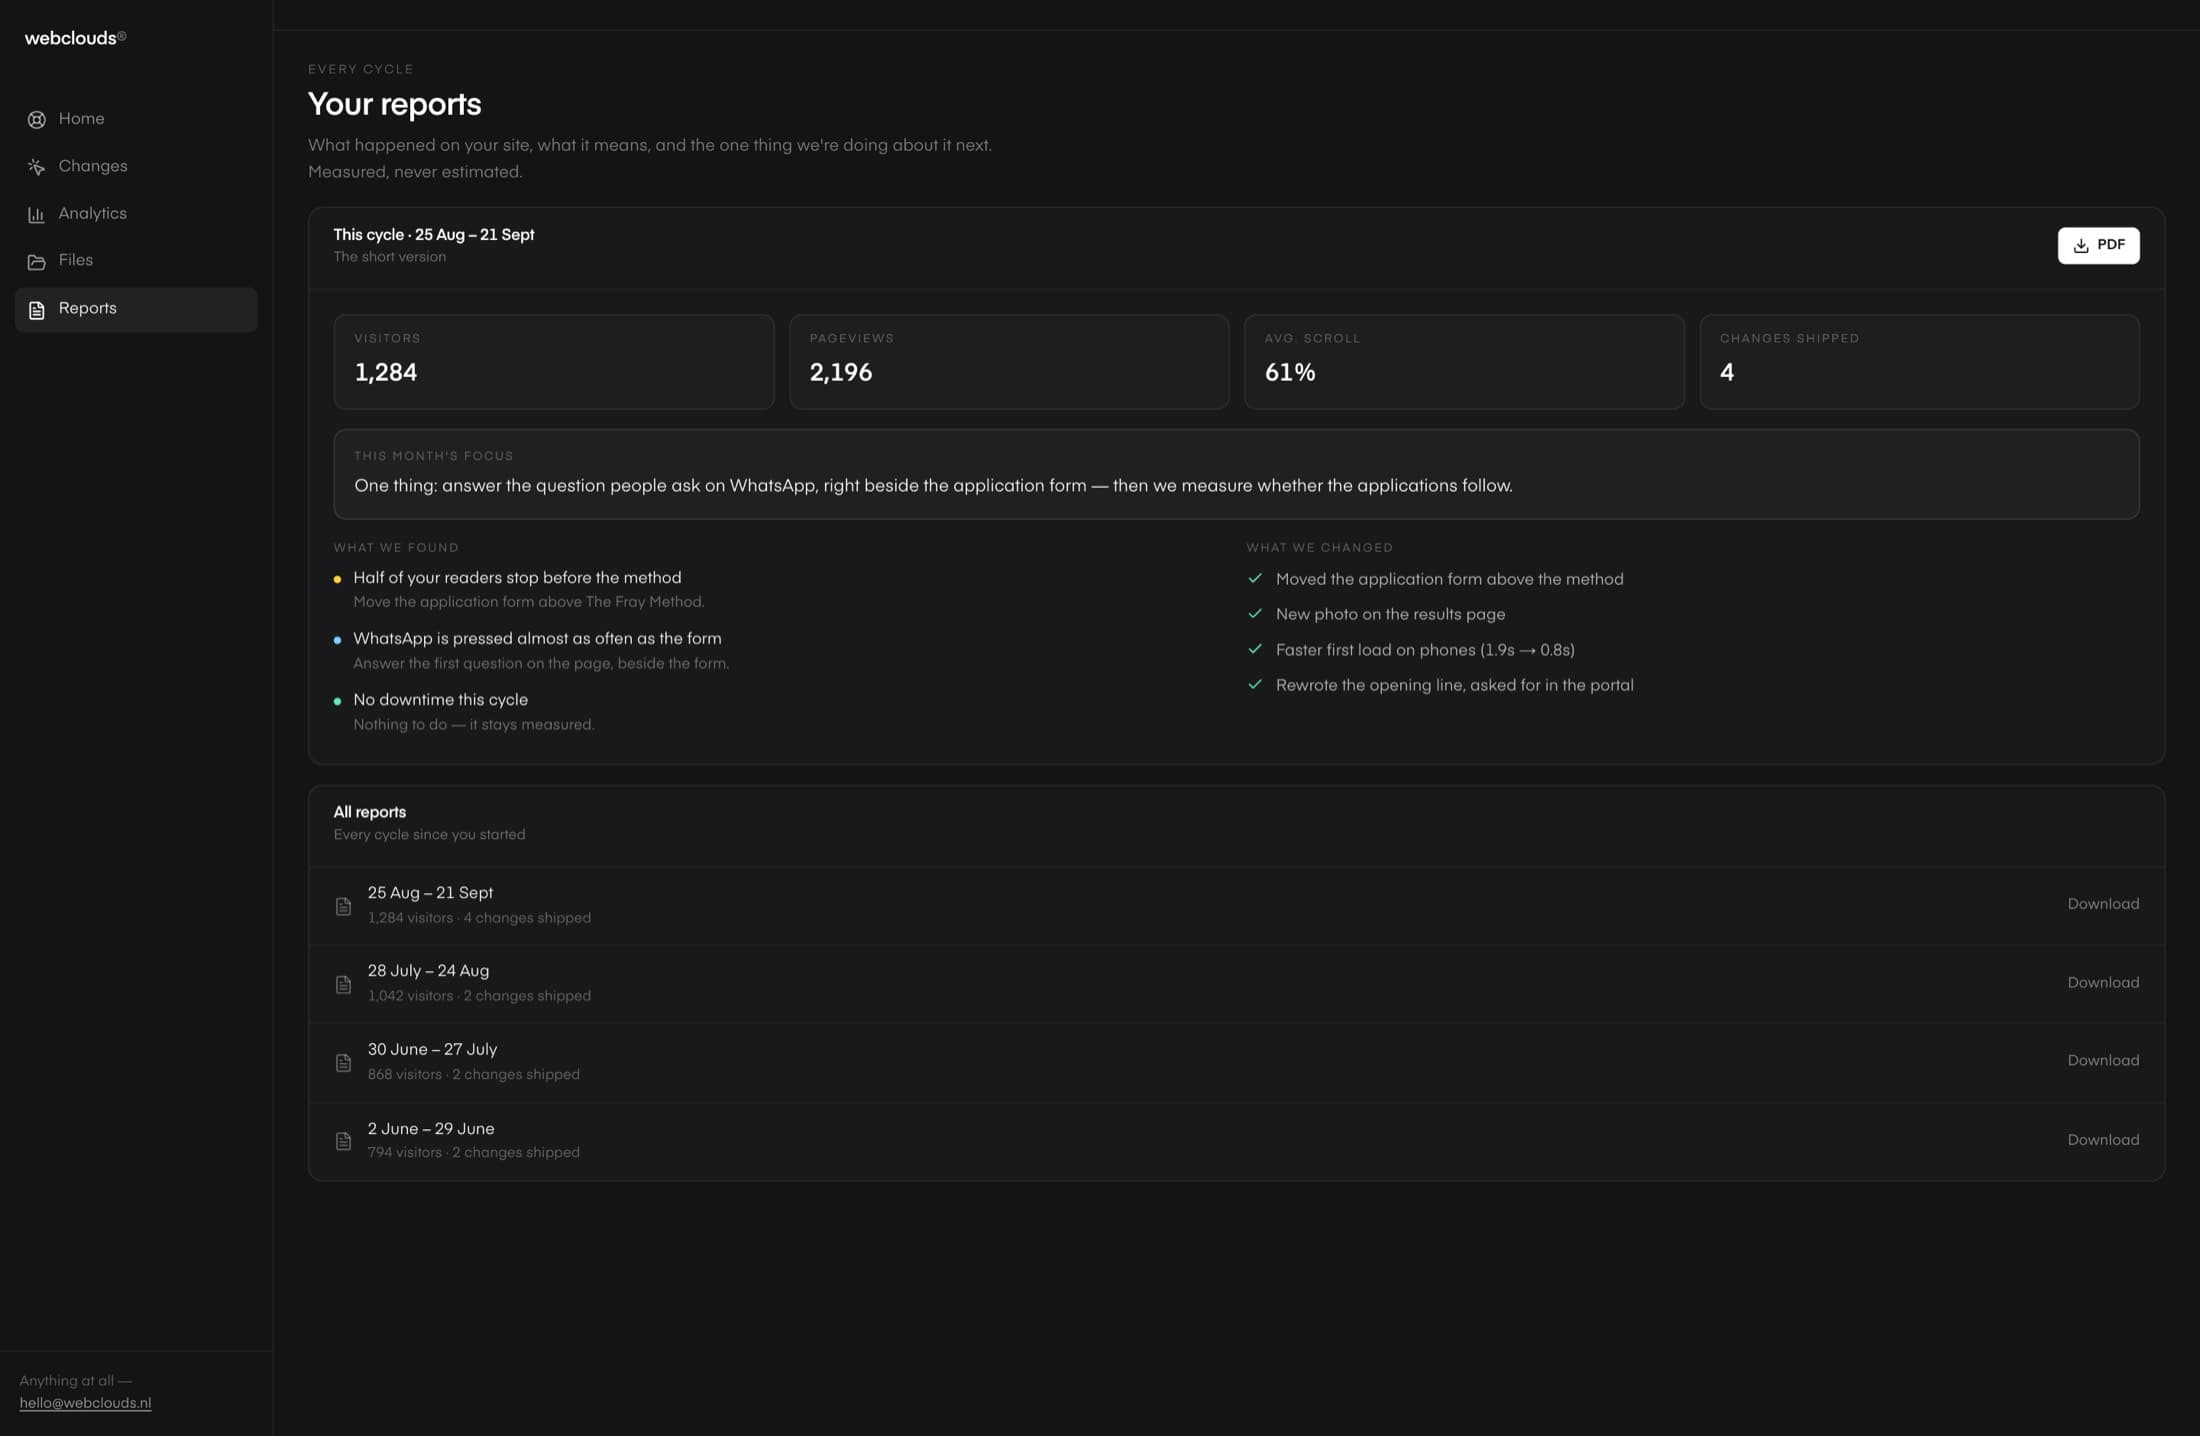Click yellow dot beside 'Half of your readers'

click(x=337, y=579)
